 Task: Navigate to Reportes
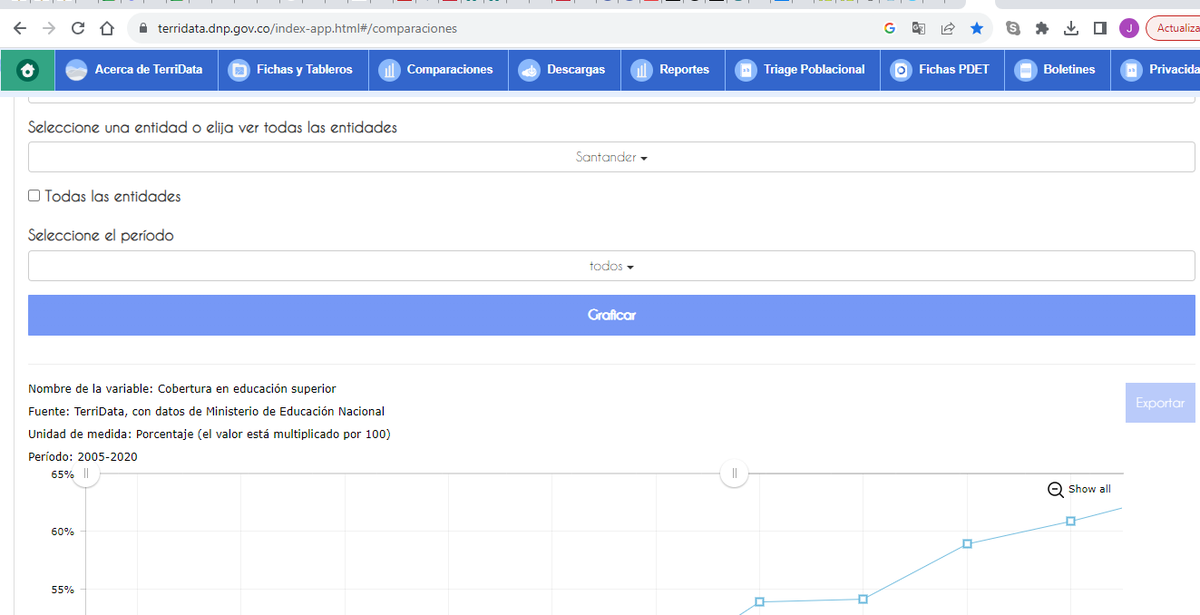click(x=672, y=70)
